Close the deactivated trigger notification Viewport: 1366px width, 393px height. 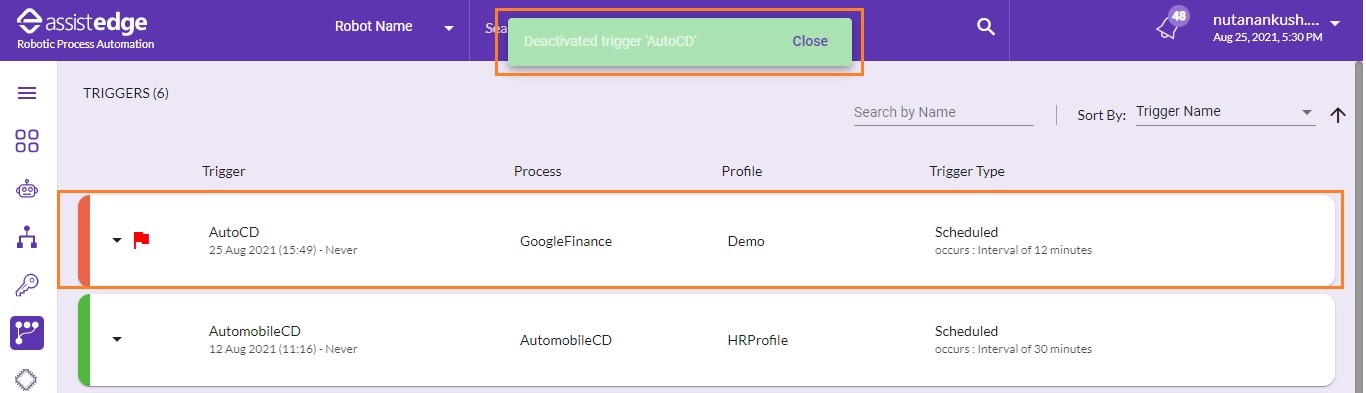click(x=810, y=41)
